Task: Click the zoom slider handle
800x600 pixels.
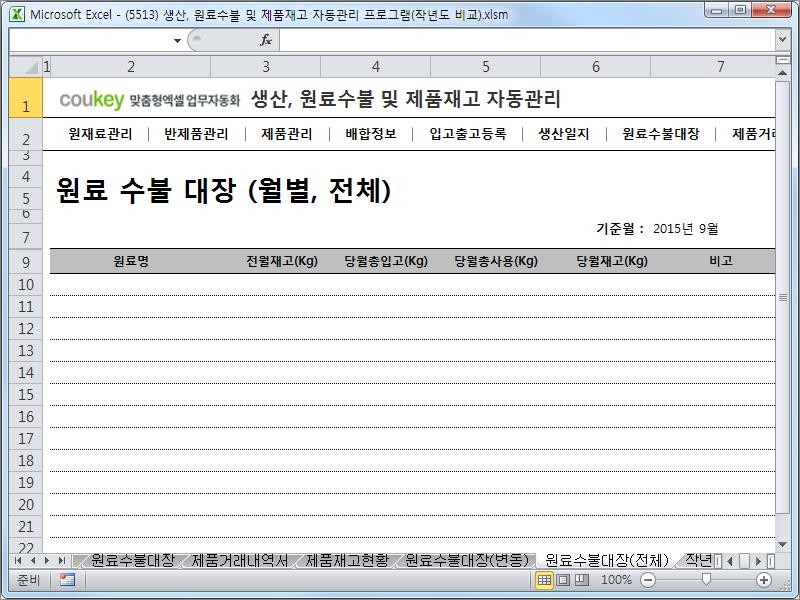Action: 706,579
